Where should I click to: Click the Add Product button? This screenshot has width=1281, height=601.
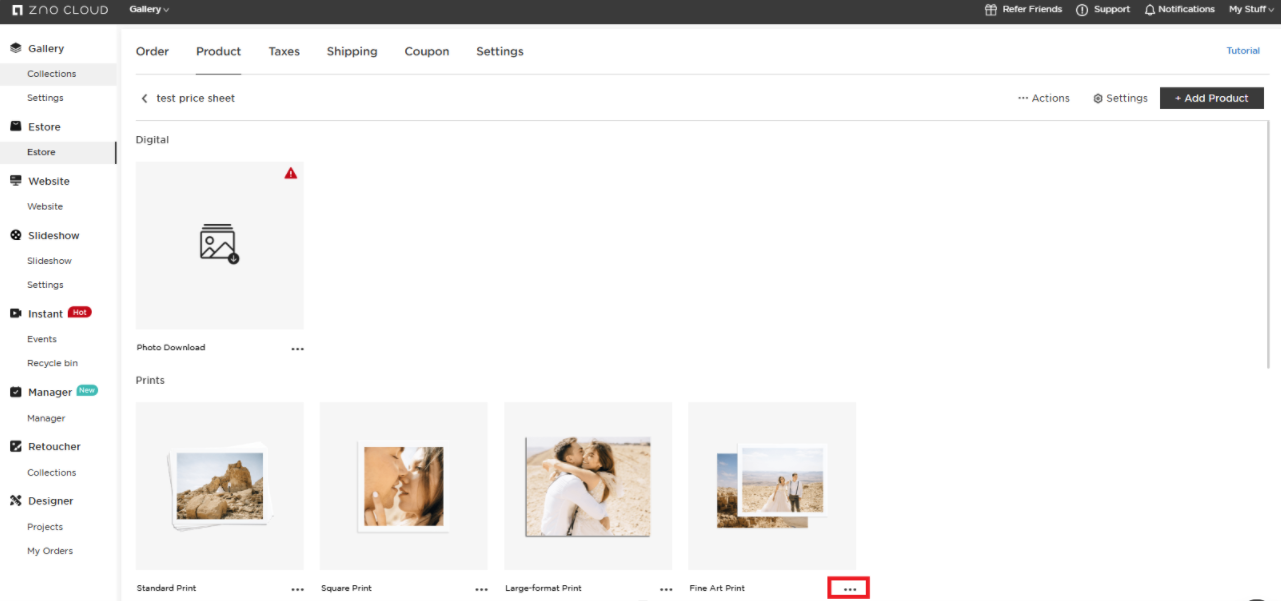(x=1211, y=98)
